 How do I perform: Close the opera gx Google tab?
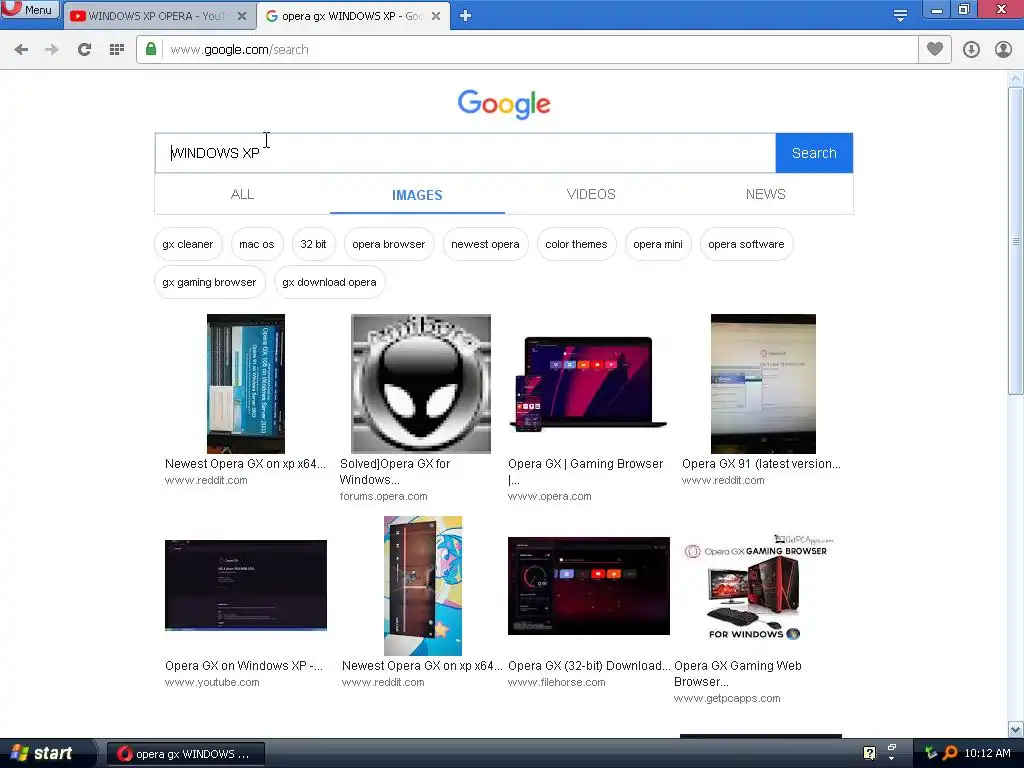point(436,16)
